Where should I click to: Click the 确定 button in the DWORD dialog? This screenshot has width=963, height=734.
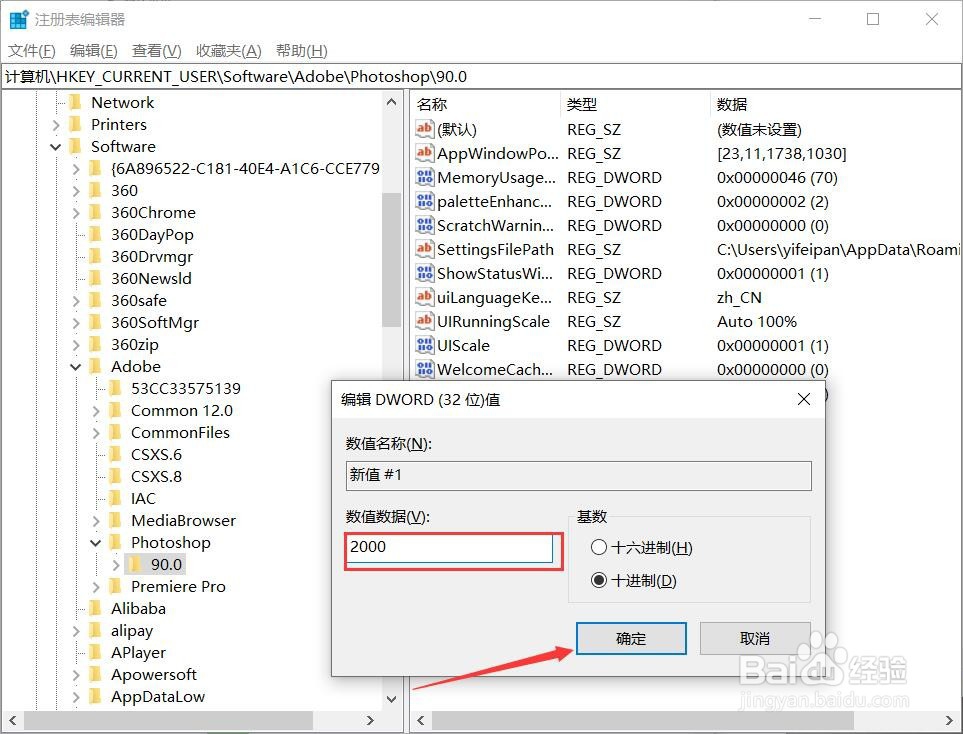pos(631,638)
